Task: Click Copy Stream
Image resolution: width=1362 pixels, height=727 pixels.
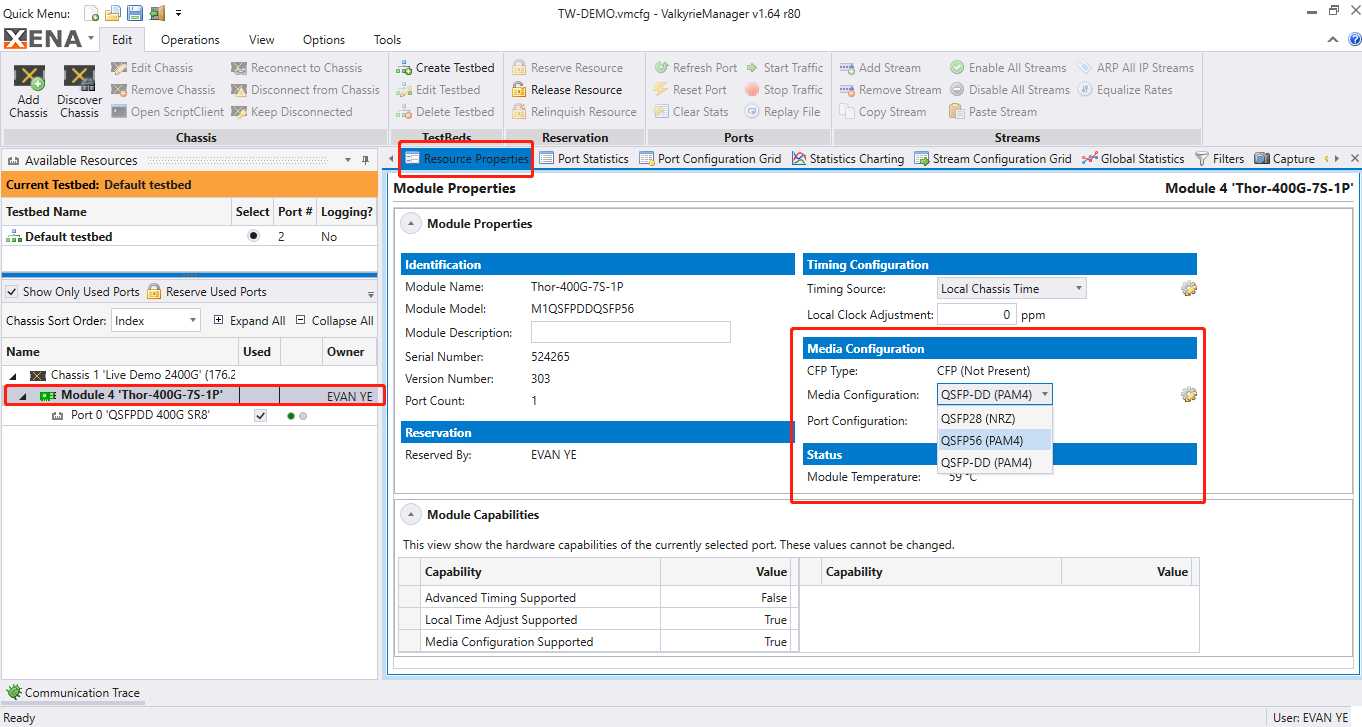Action: tap(883, 112)
